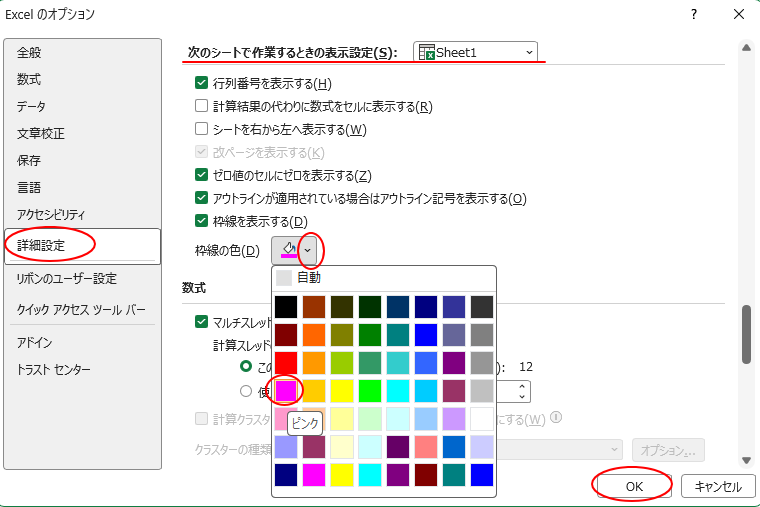Pick the black color swatch
760x507 pixels.
[286, 307]
